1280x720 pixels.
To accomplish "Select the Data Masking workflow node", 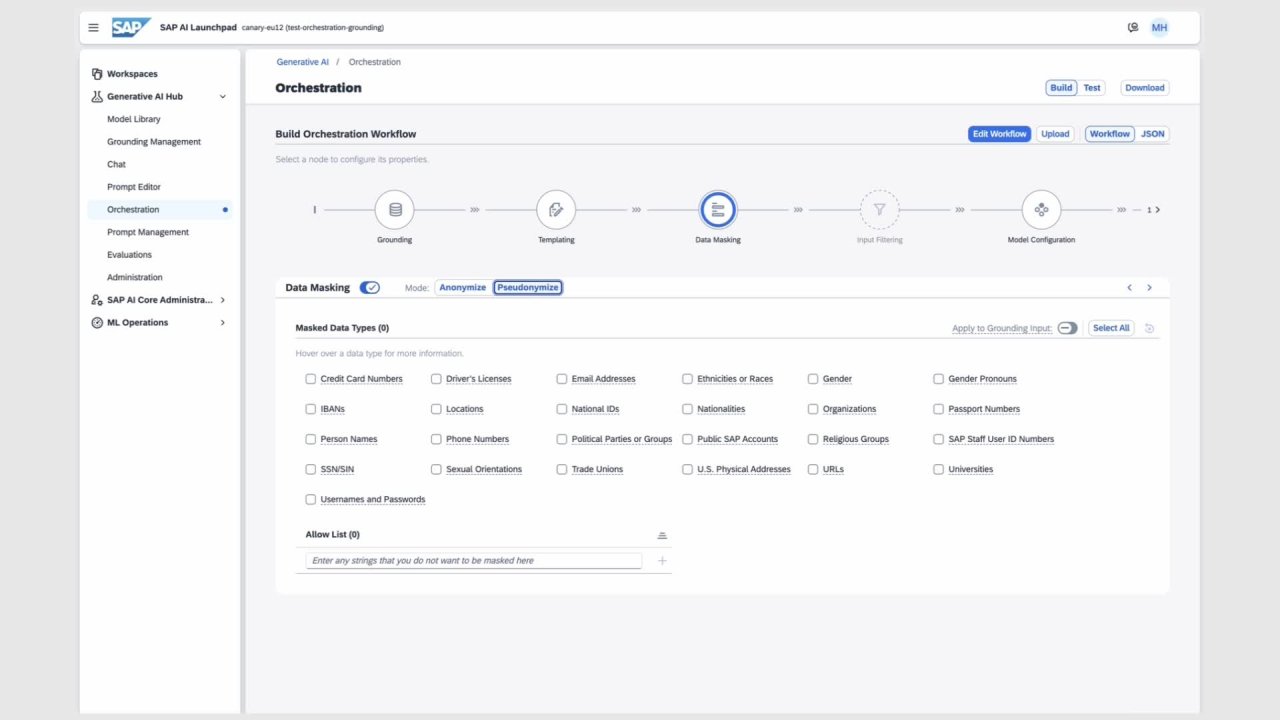I will pyautogui.click(x=718, y=210).
